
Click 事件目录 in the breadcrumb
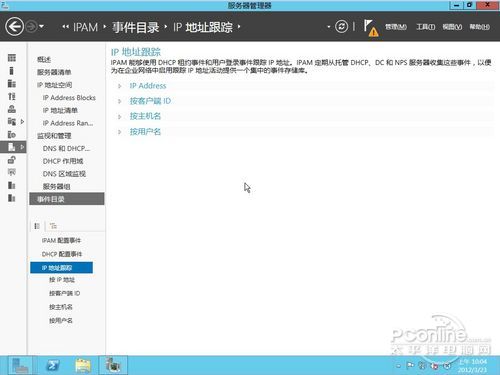(136, 27)
